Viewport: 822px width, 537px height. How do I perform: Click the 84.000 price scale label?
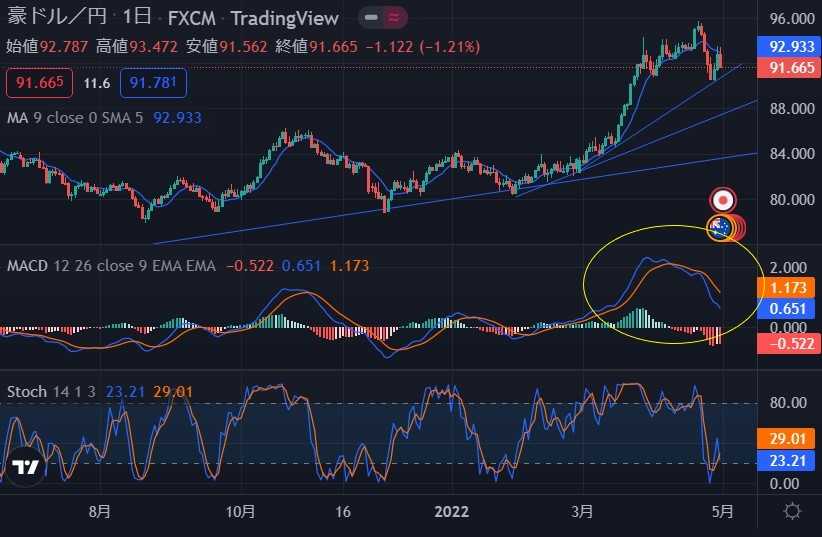click(x=792, y=154)
